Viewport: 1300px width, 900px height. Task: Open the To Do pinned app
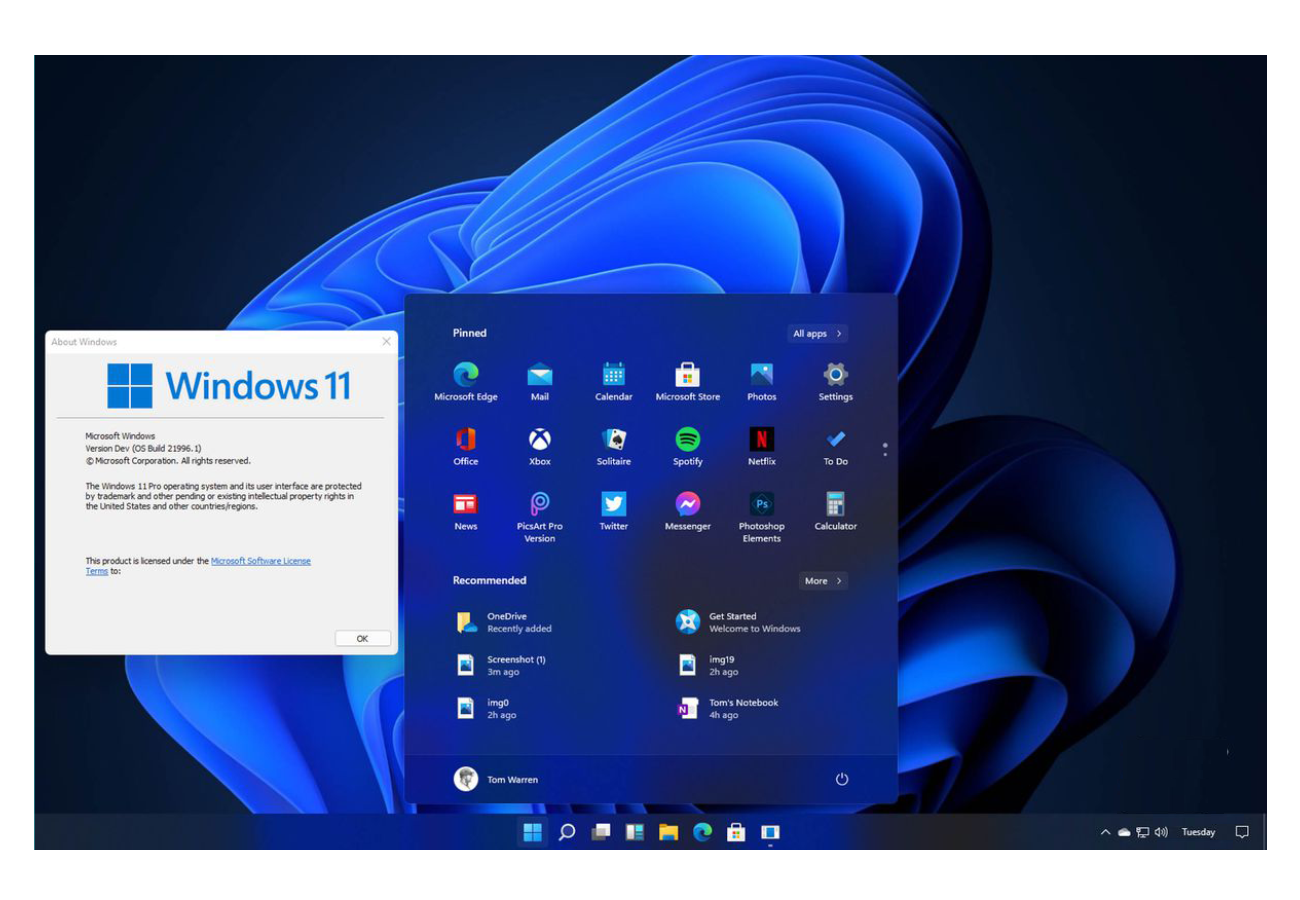(836, 447)
